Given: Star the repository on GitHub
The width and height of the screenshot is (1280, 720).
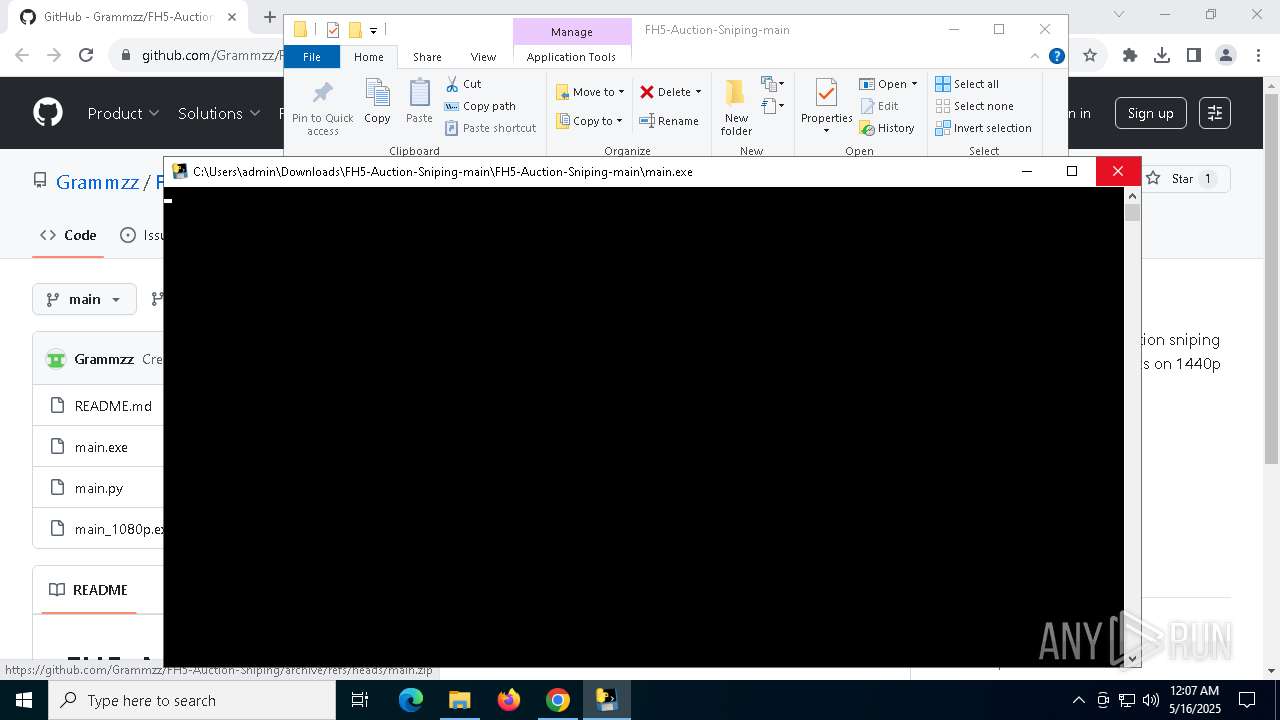Looking at the screenshot, I should coord(1182,178).
